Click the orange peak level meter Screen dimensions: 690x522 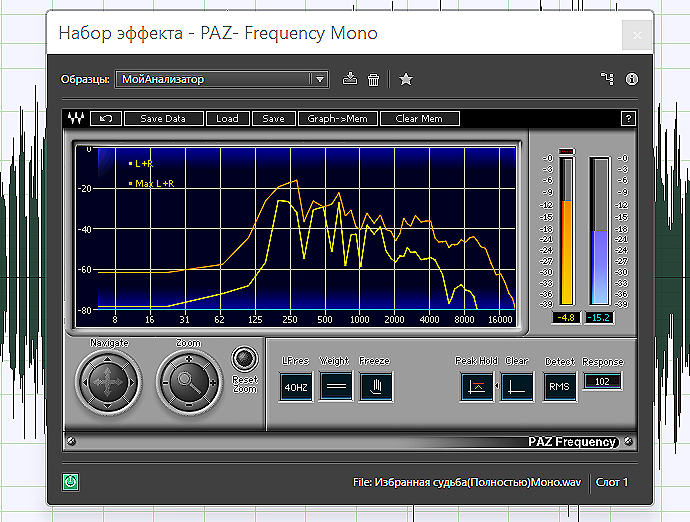tap(566, 231)
